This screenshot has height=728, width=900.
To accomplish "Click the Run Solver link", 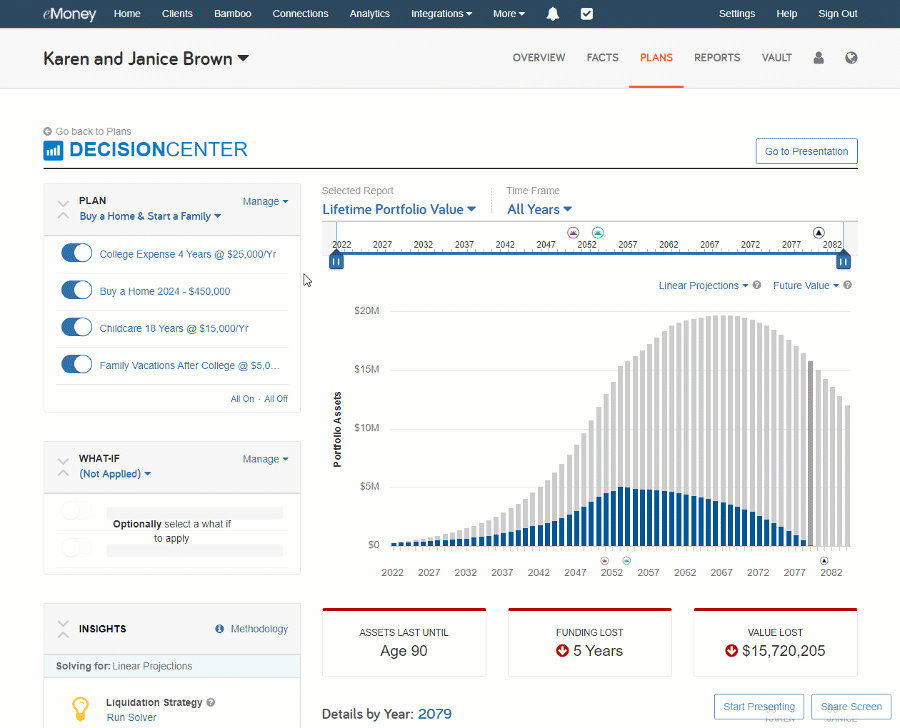I will pos(131,718).
